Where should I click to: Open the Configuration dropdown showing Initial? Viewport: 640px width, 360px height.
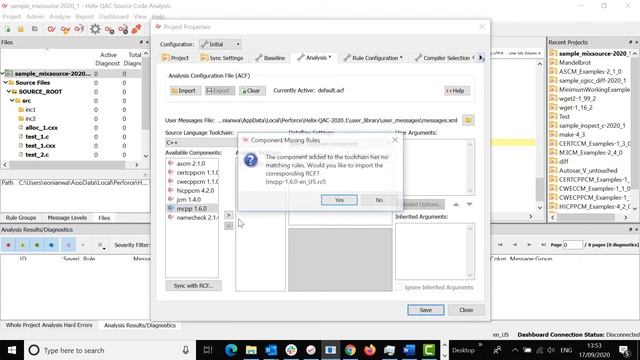[x=220, y=44]
